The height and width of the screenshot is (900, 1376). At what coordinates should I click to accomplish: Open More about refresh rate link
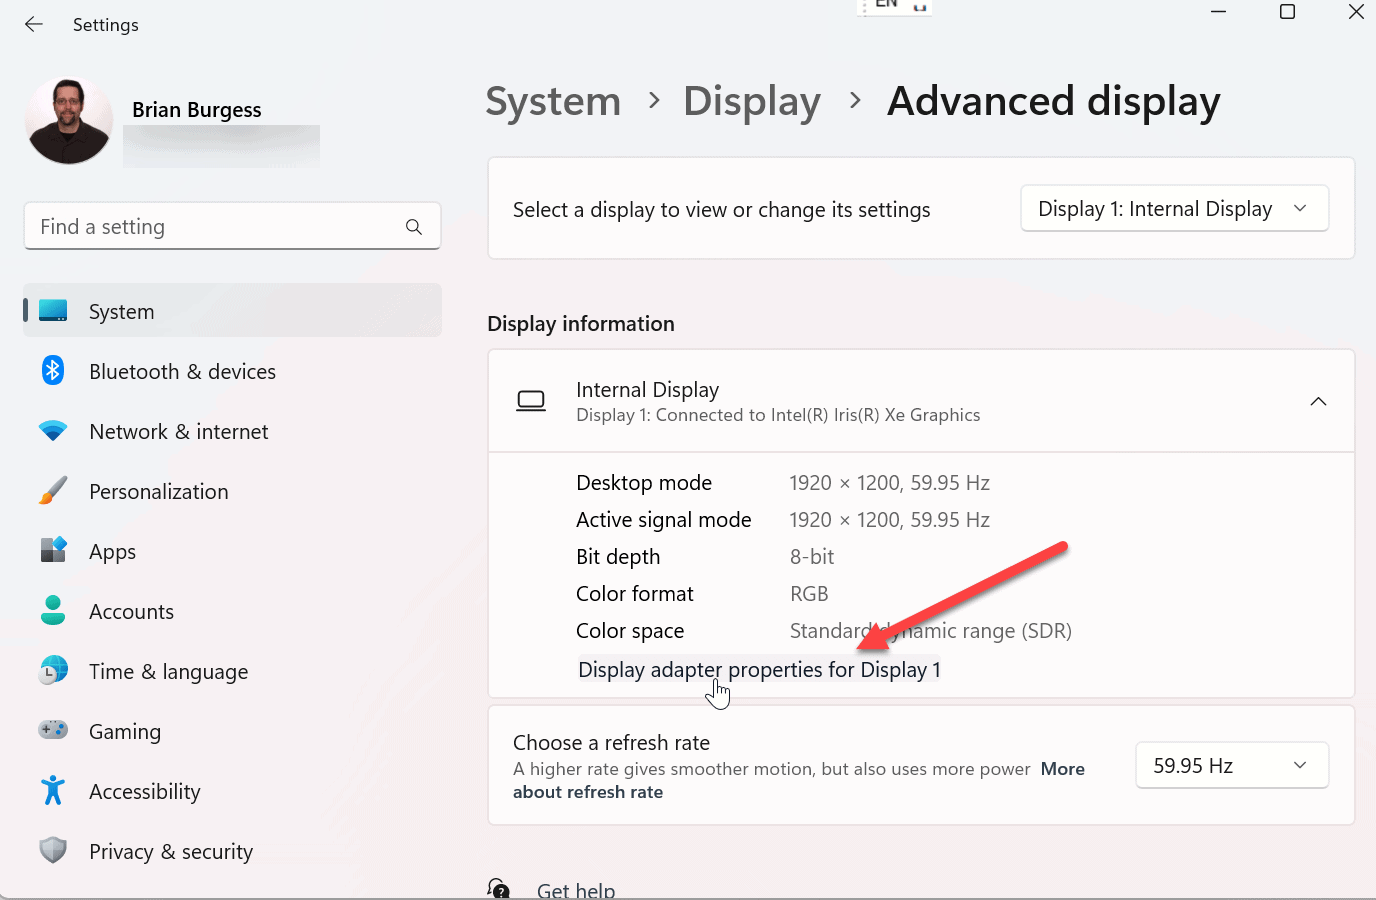(1062, 769)
